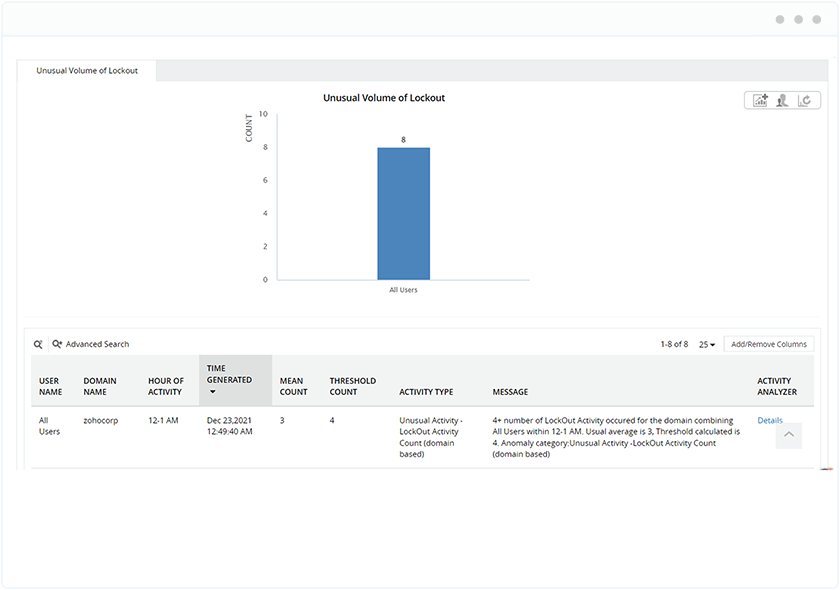Click the 1-8 of 8 pagination text
The image size is (840, 590).
point(674,344)
